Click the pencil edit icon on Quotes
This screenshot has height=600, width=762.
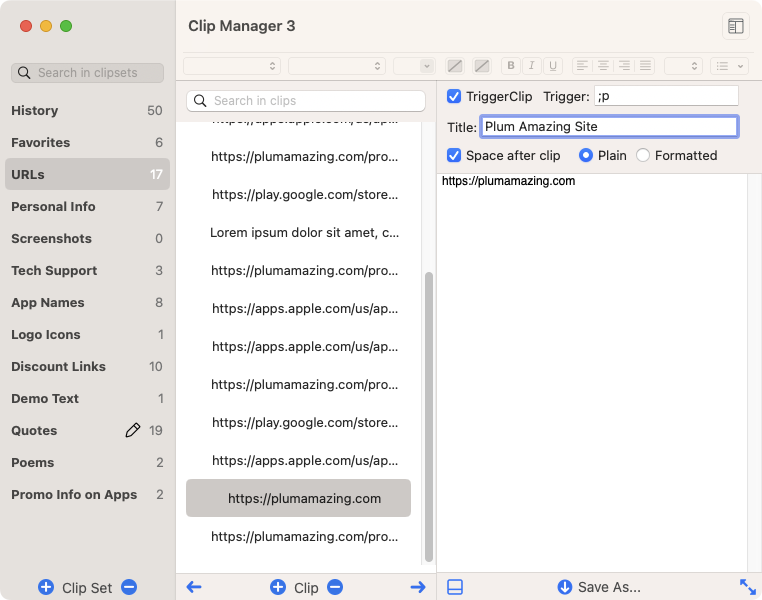point(133,430)
